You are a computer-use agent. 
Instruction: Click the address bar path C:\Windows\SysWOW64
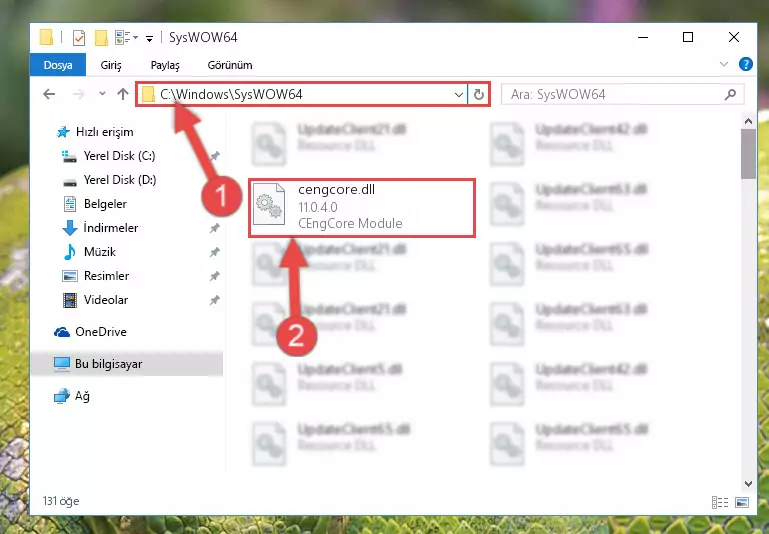[231, 94]
